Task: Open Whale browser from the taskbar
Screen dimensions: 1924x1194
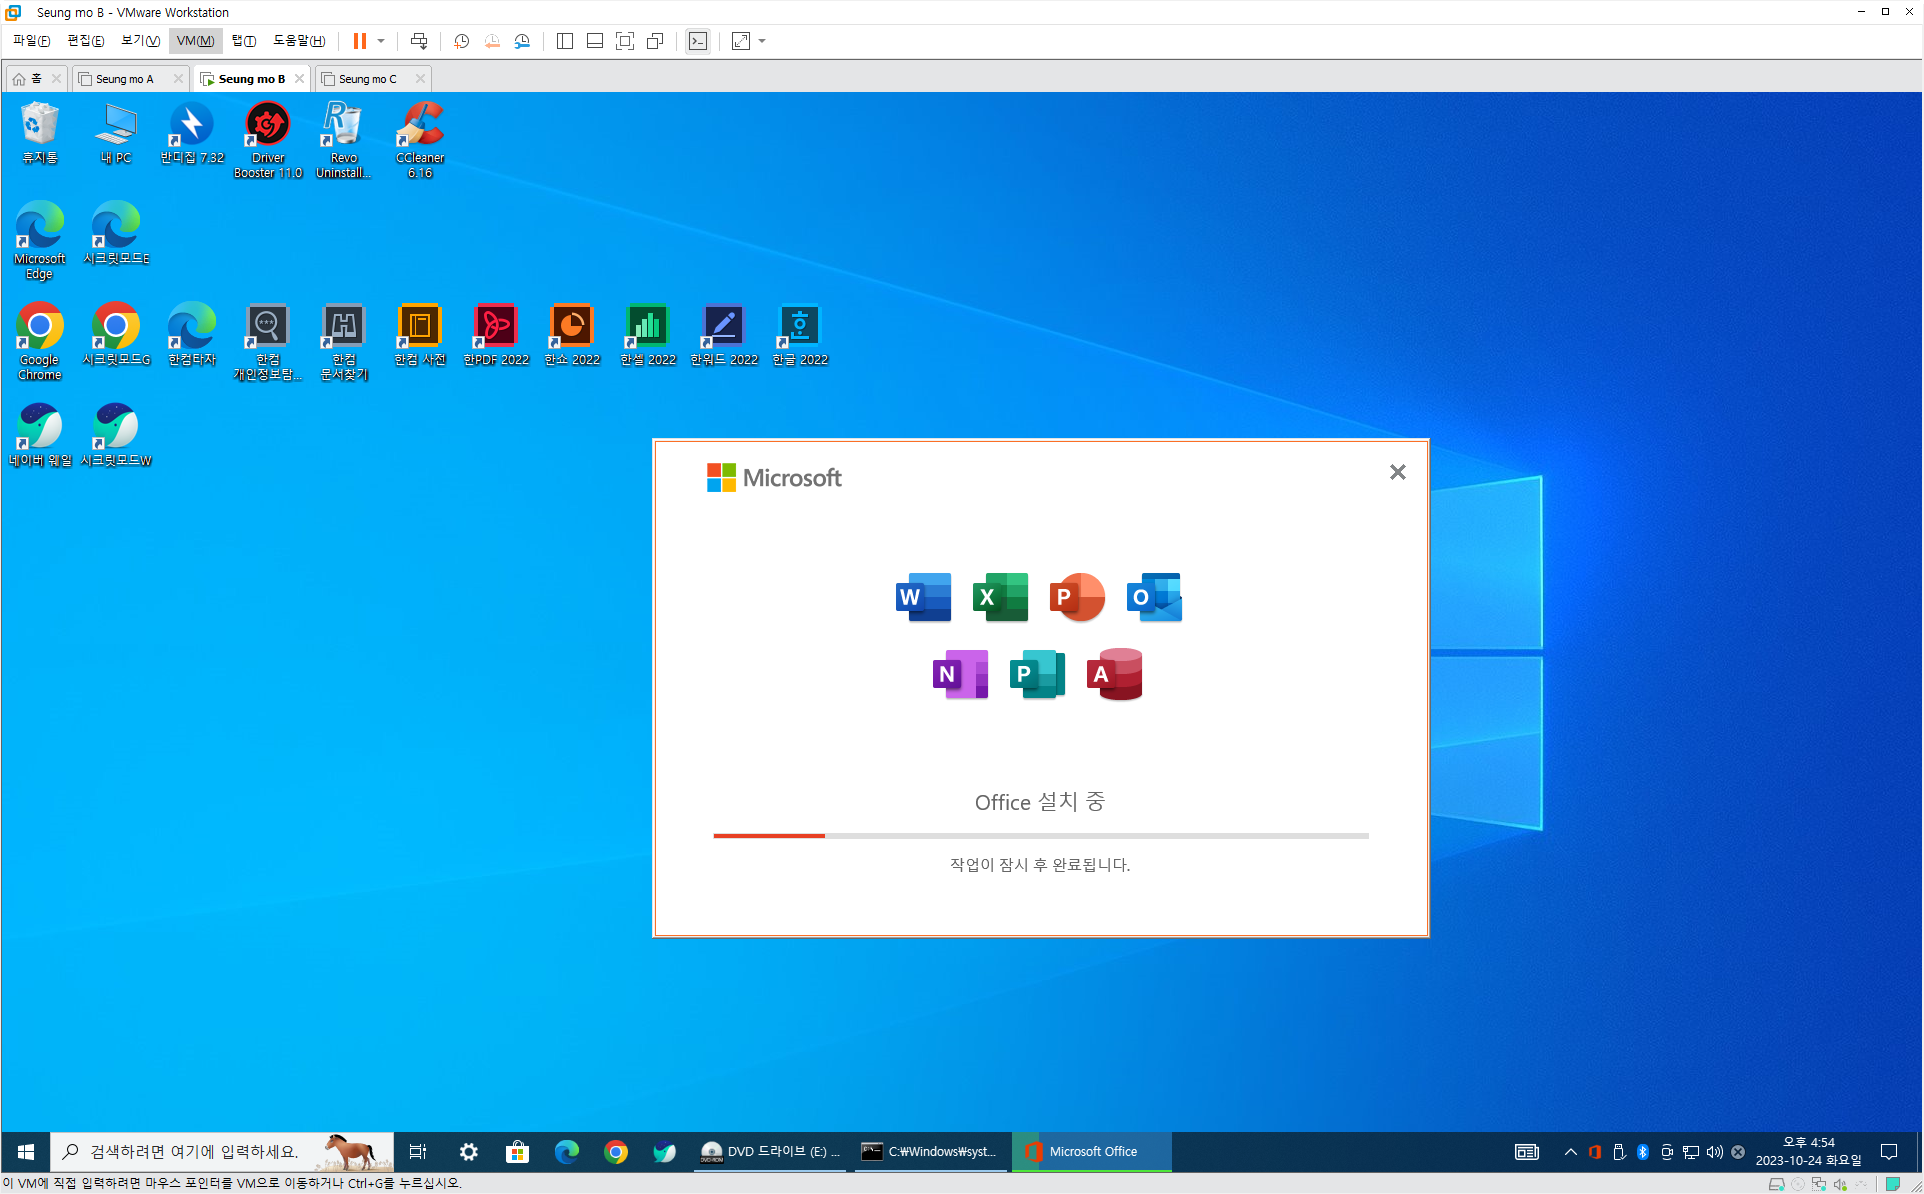Action: point(665,1152)
